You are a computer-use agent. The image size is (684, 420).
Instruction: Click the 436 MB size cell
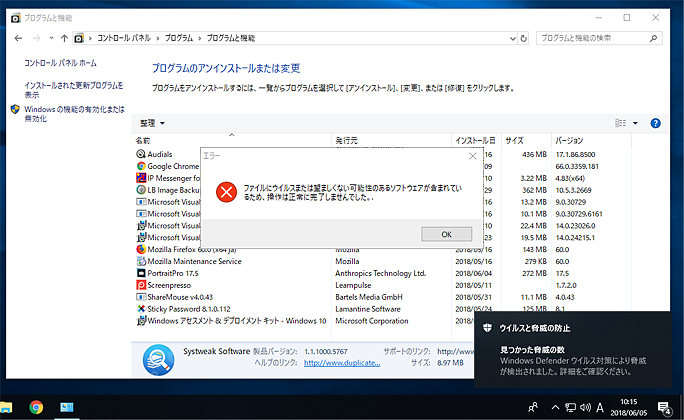pyautogui.click(x=534, y=154)
